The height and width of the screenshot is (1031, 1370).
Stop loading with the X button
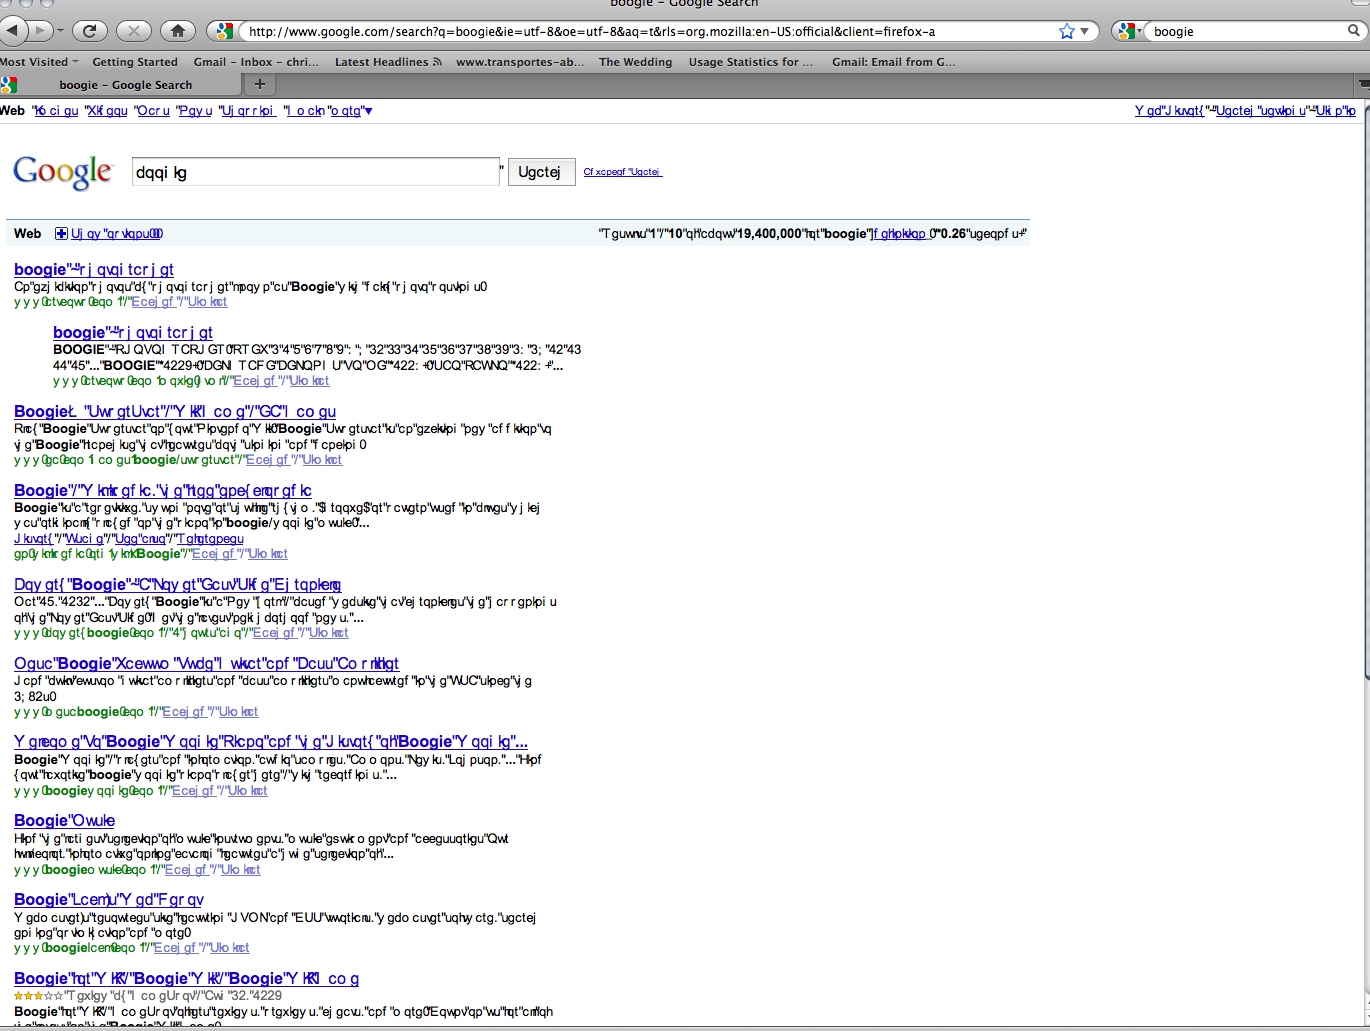(134, 31)
